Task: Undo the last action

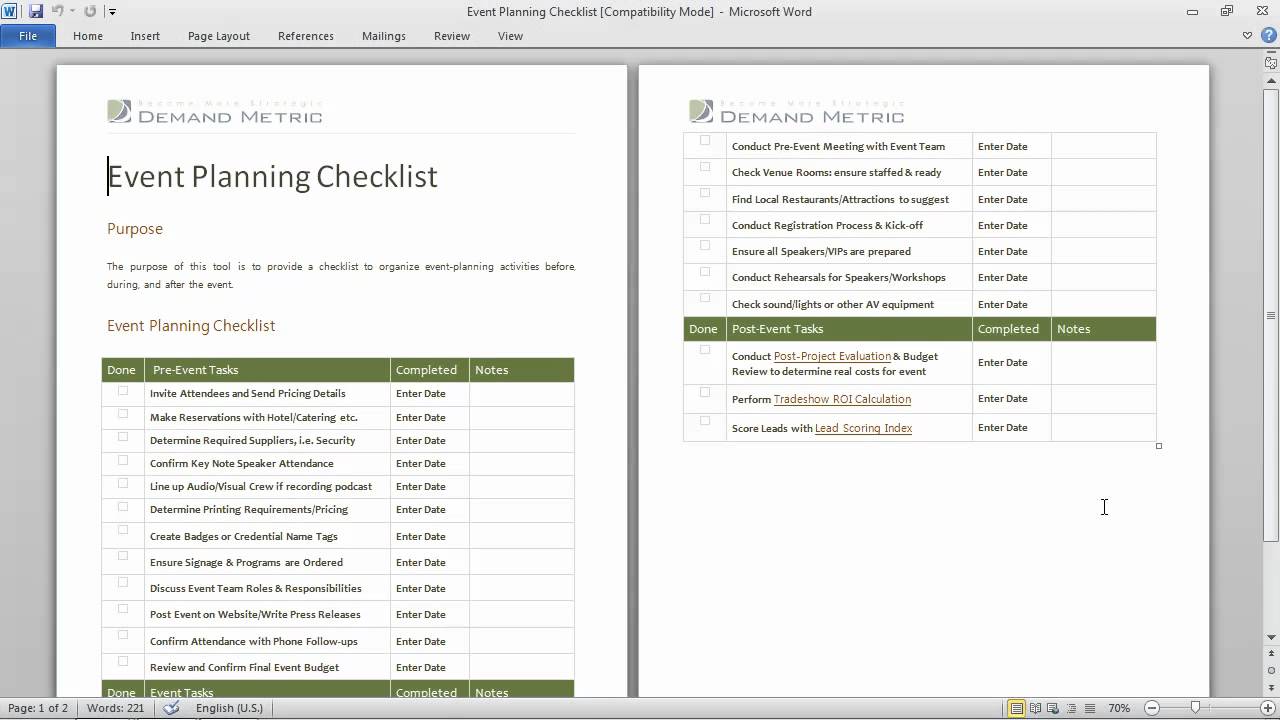Action: point(57,11)
